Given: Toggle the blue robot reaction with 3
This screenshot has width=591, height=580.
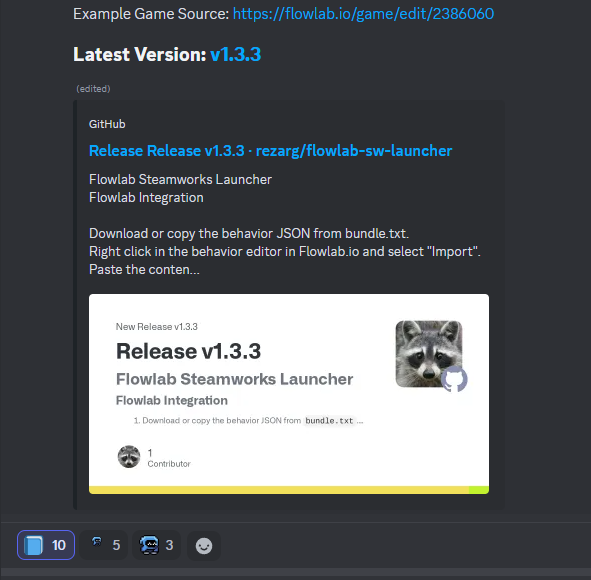Looking at the screenshot, I should [156, 545].
